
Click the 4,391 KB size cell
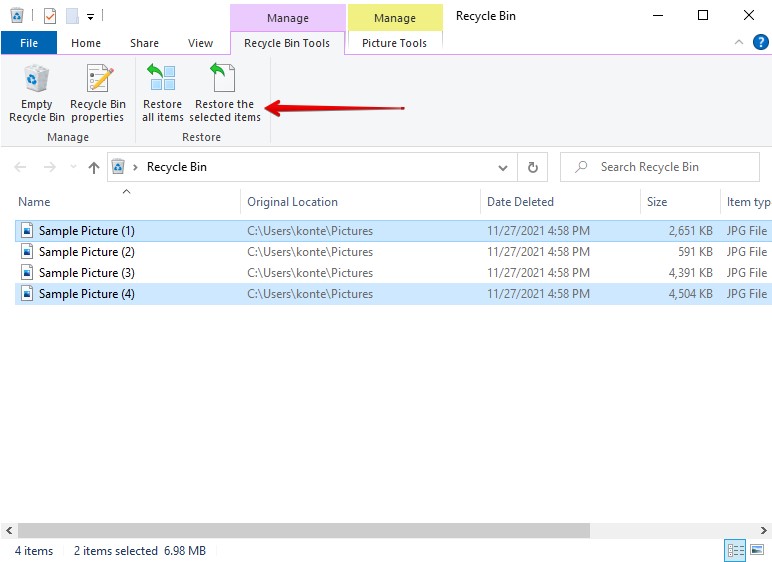pyautogui.click(x=690, y=273)
